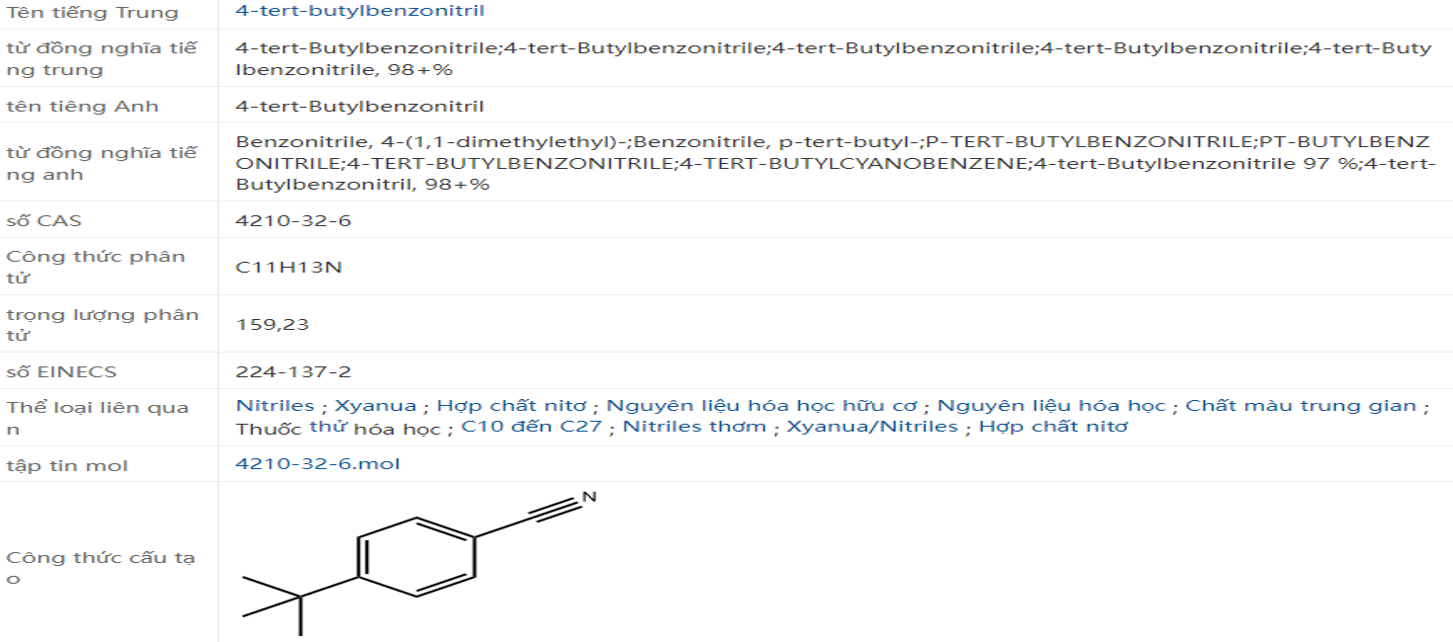Click the EINECS number 224-137-2
The width and height of the screenshot is (1453, 642).
293,372
